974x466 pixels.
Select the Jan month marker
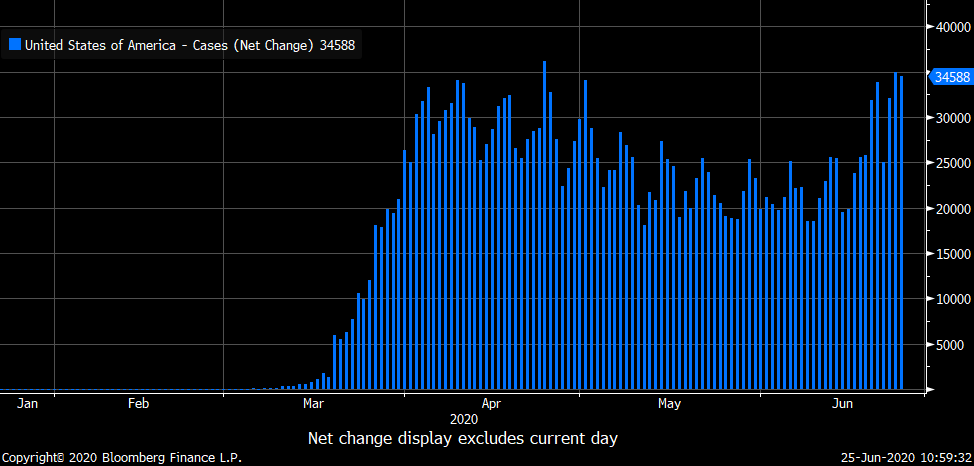point(28,404)
